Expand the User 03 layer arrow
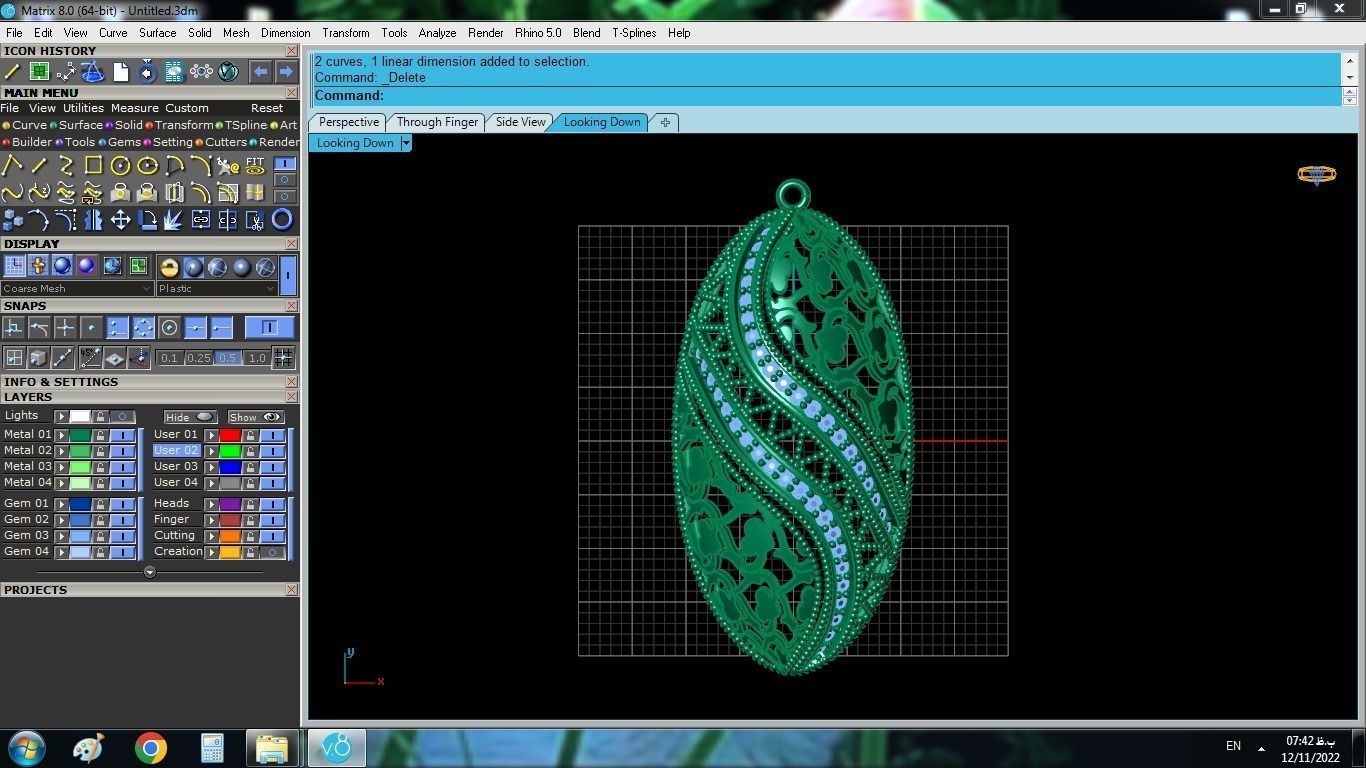Image resolution: width=1366 pixels, height=768 pixels. [x=211, y=467]
